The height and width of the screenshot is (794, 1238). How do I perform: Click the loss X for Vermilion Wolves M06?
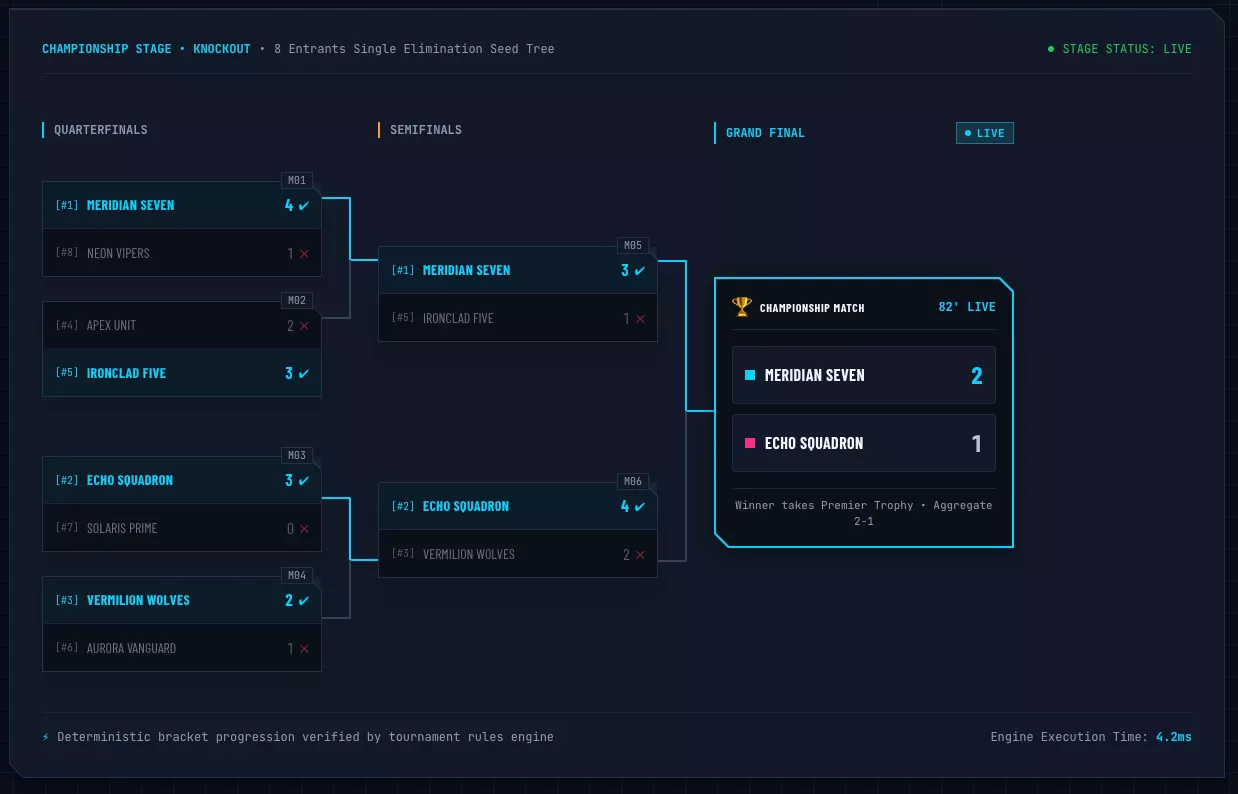tap(640, 554)
